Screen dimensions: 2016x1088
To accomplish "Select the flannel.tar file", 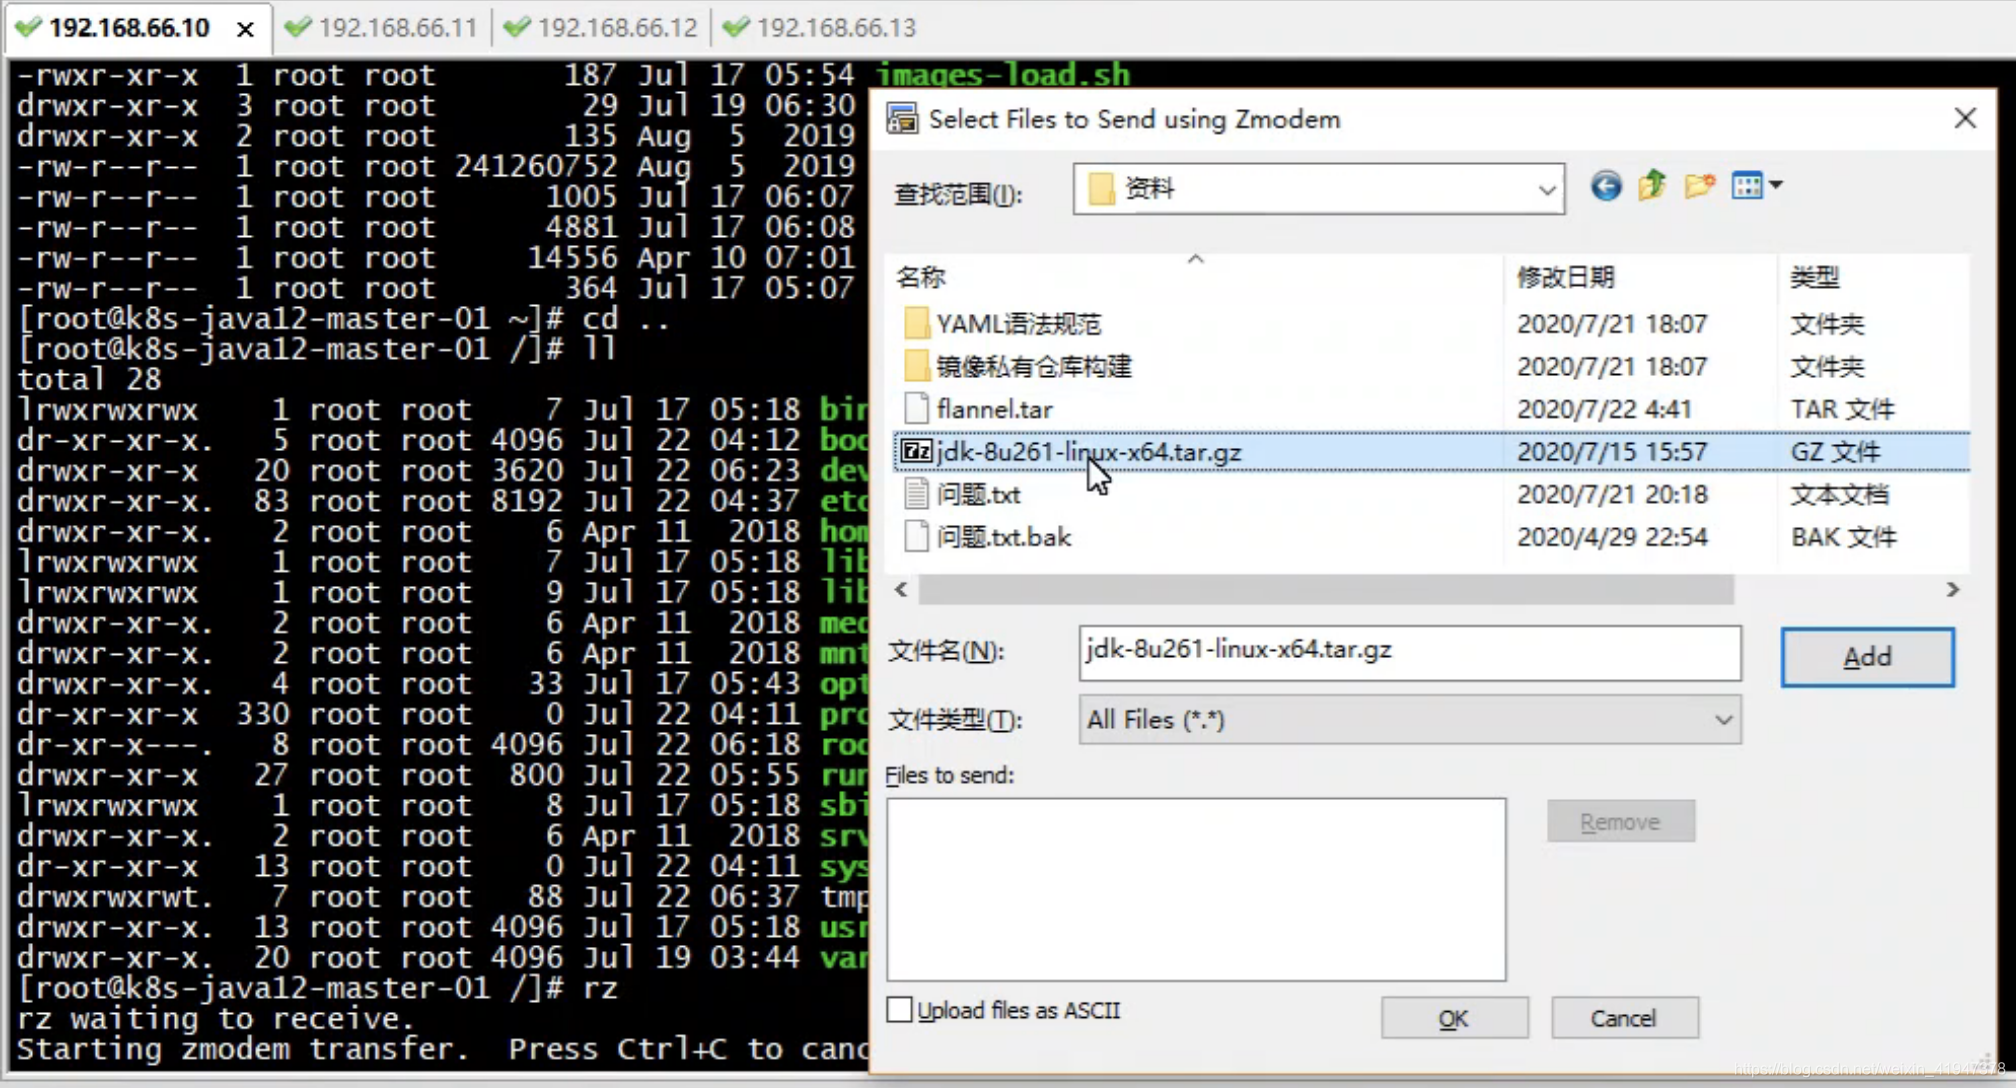I will point(994,409).
